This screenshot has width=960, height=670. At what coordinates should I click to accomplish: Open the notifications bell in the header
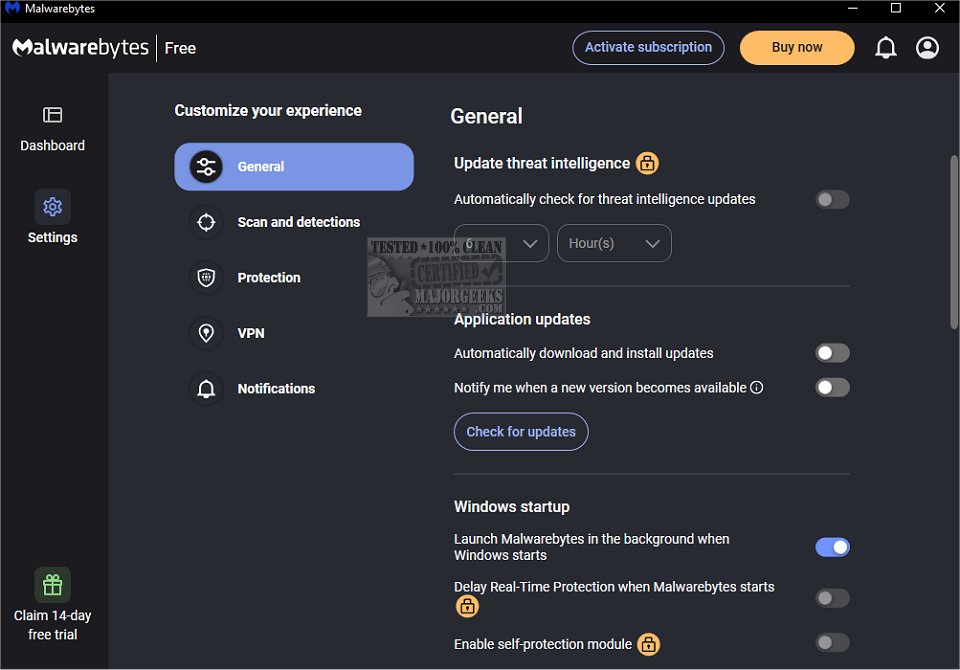click(x=885, y=48)
